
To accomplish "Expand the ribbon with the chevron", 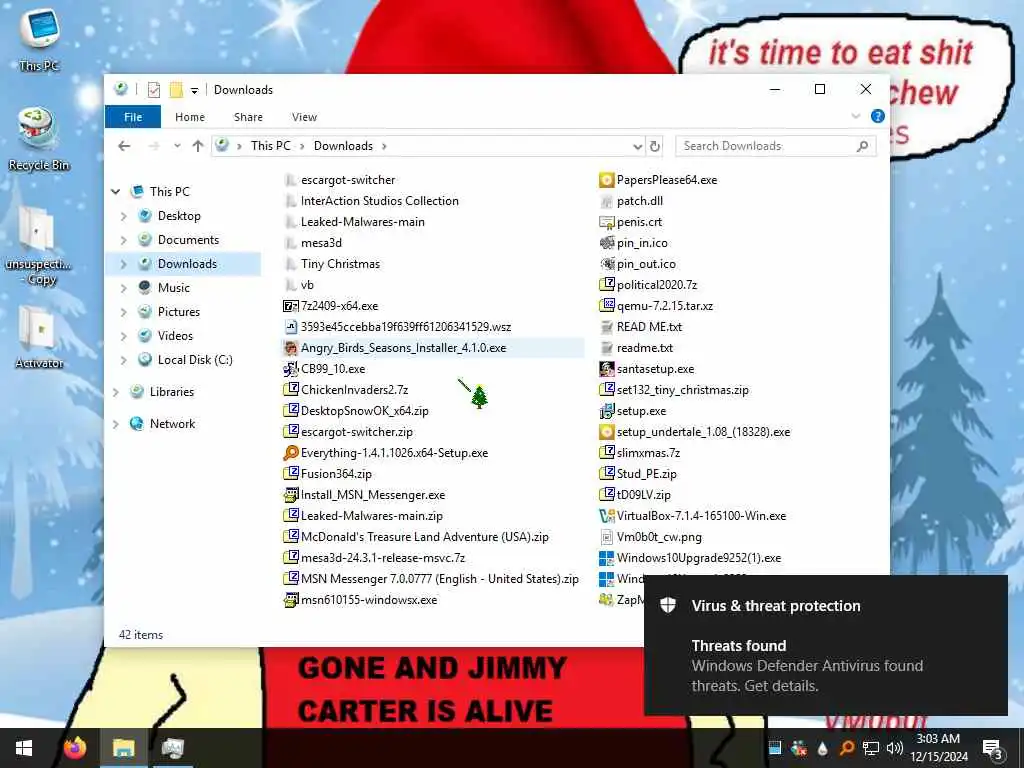I will pyautogui.click(x=856, y=116).
